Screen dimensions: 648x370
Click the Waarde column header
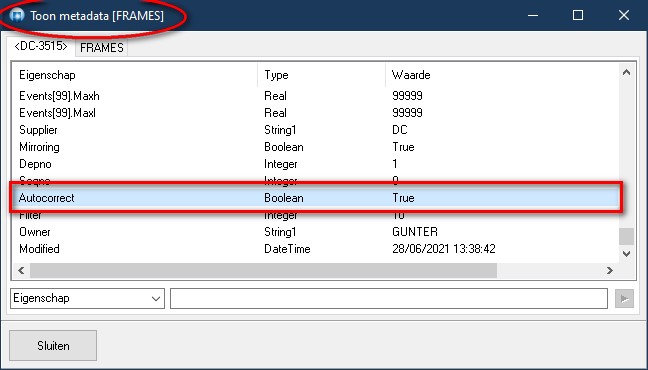[x=502, y=75]
